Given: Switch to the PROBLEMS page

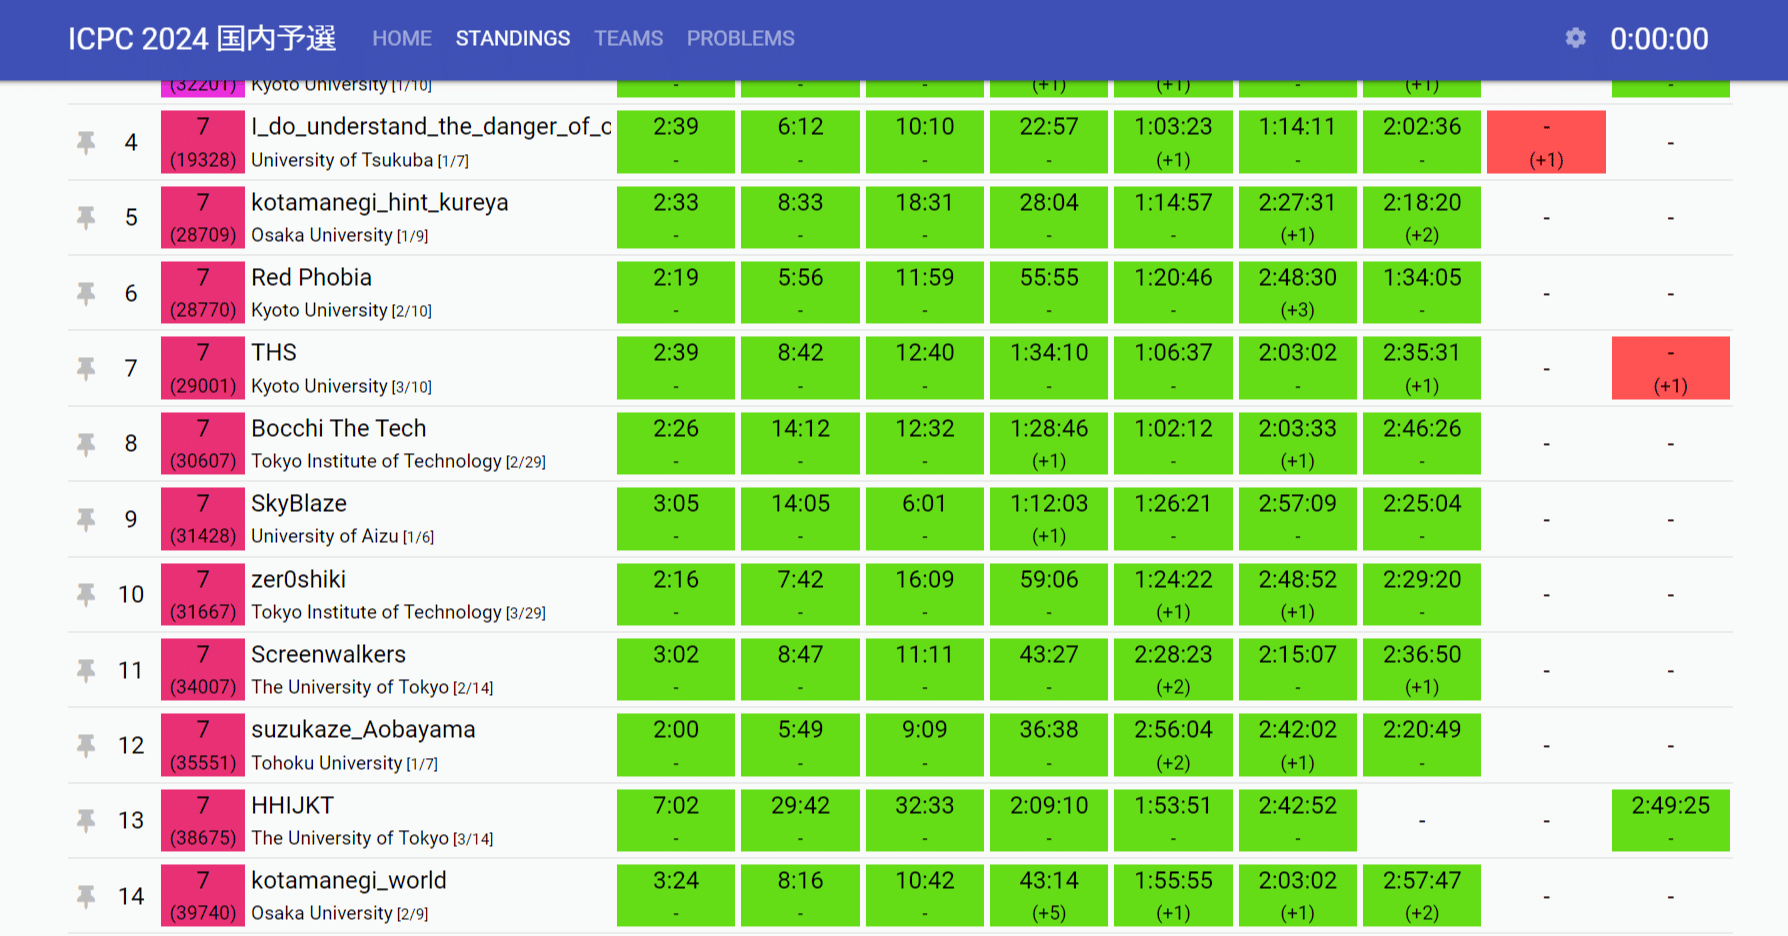Looking at the screenshot, I should (740, 38).
